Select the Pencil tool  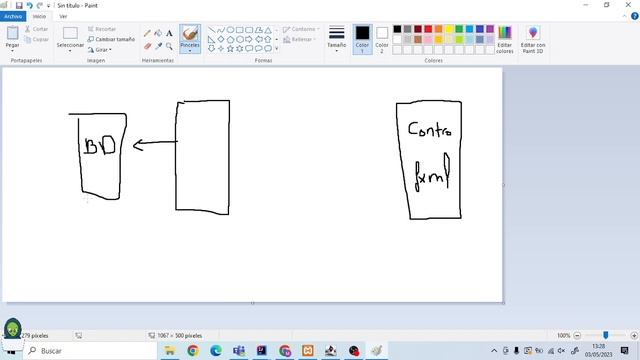click(147, 33)
